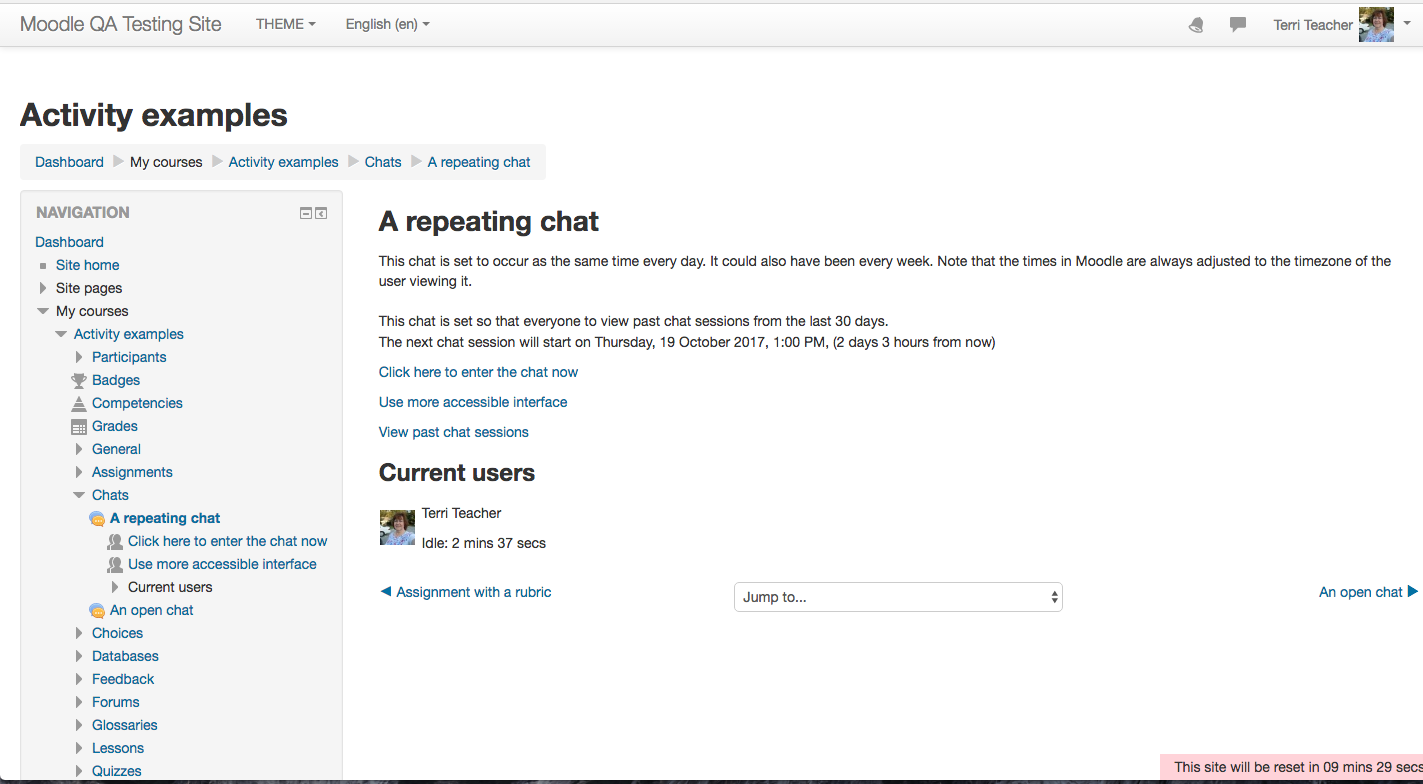
Task: Click Terri Teacher name under Current users
Action: pos(461,513)
